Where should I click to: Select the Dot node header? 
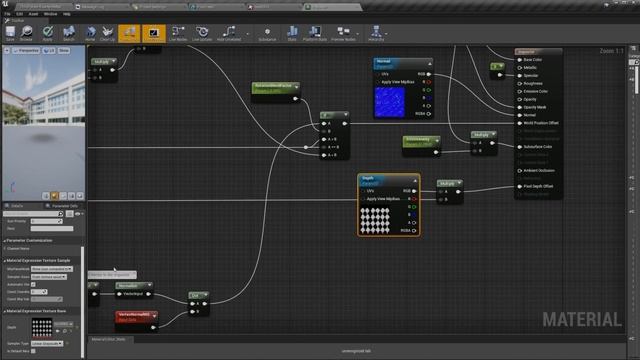click(x=199, y=295)
